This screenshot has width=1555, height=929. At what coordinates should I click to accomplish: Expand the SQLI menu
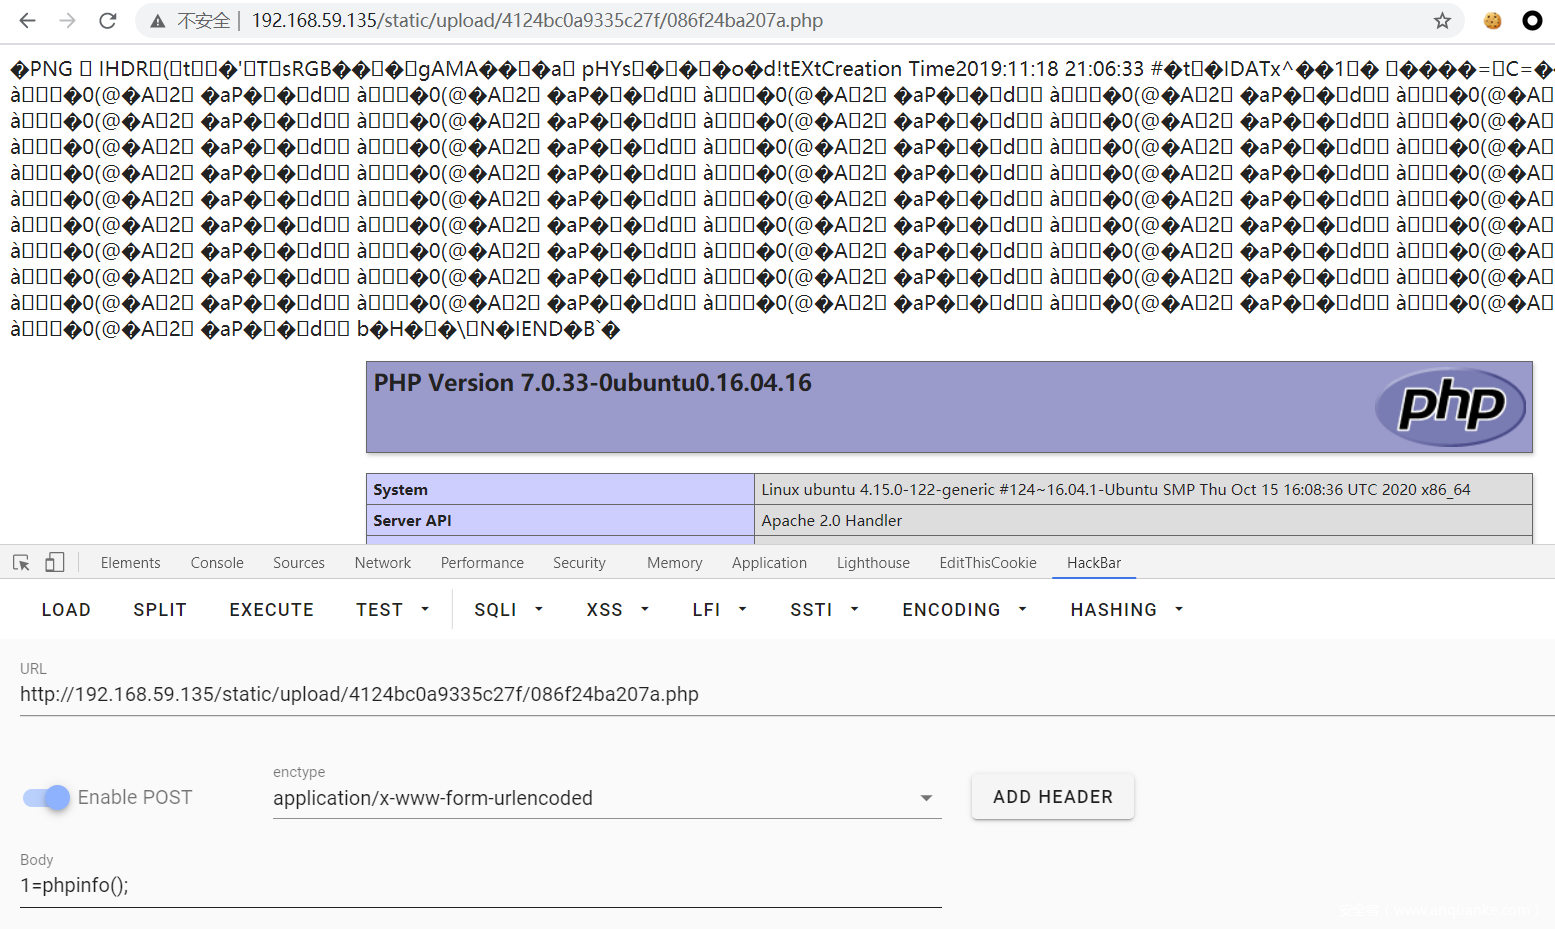click(508, 610)
